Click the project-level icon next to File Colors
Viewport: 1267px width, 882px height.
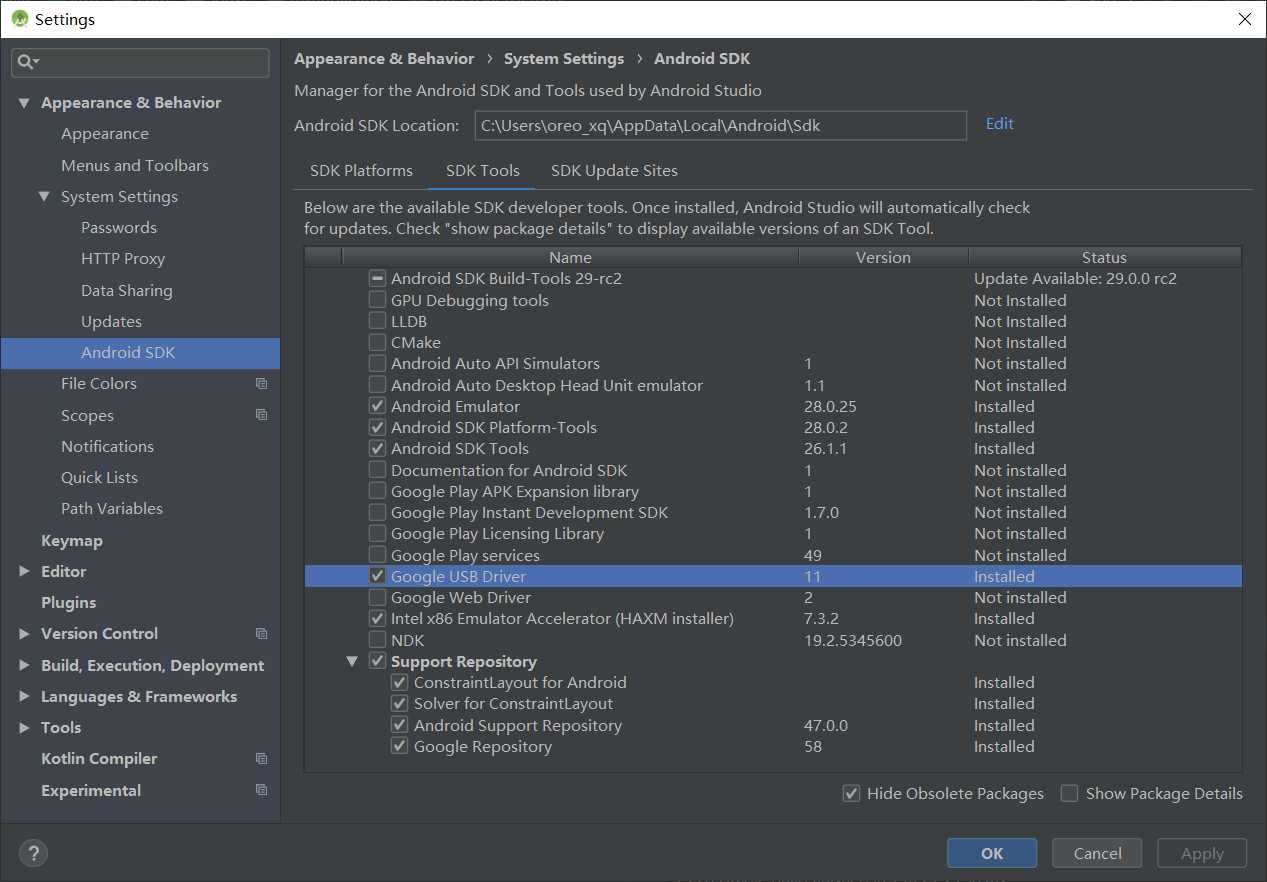261,384
